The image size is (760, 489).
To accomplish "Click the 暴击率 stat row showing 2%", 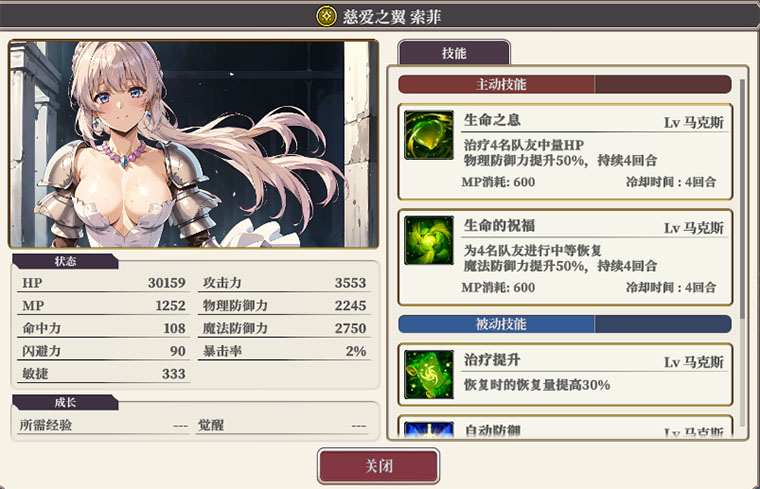I will click(284, 351).
